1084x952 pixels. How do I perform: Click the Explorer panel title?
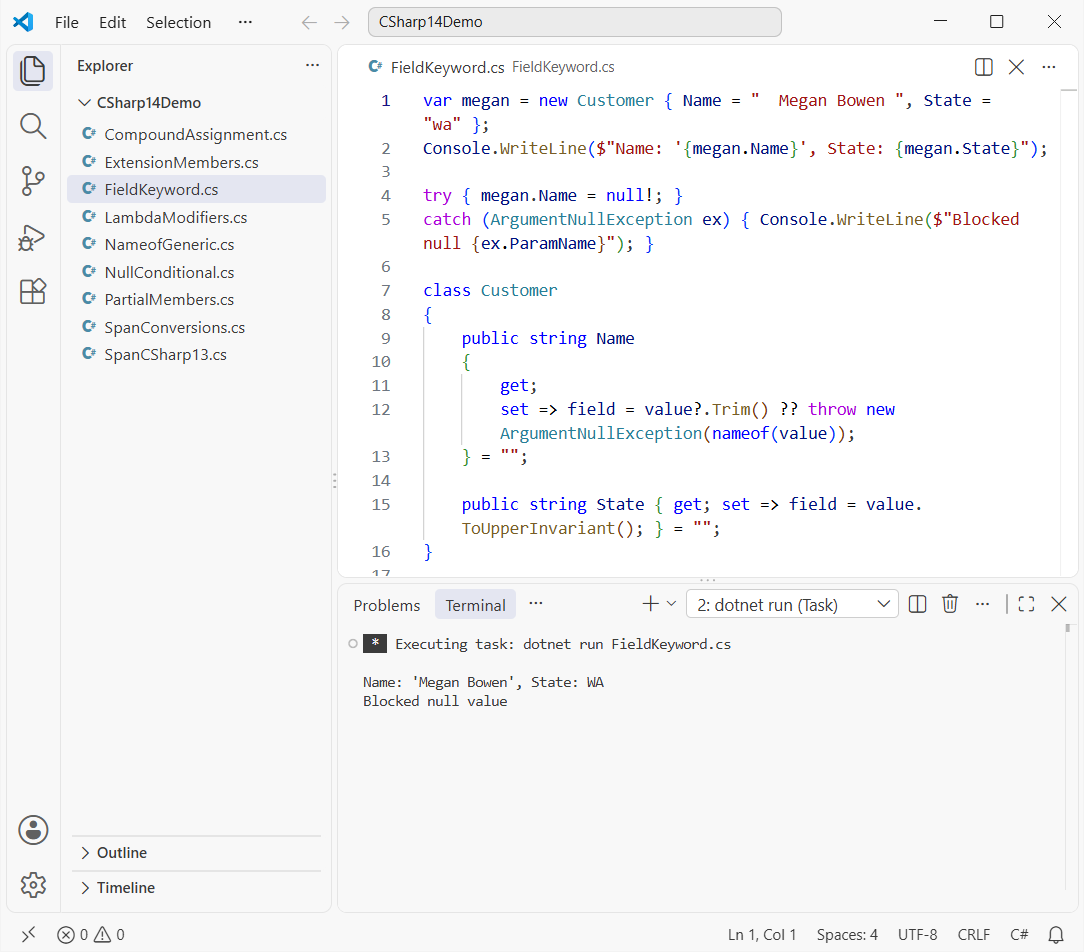click(x=105, y=66)
